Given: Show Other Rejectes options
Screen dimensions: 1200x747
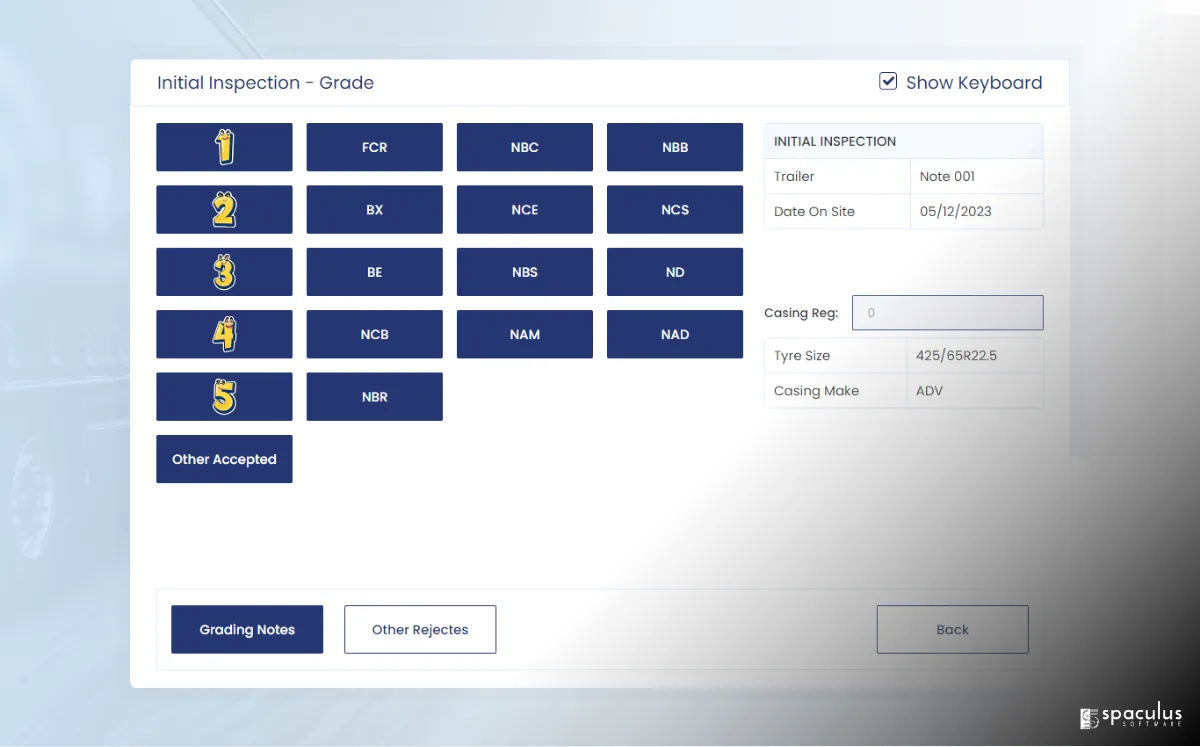Looking at the screenshot, I should pyautogui.click(x=420, y=630).
